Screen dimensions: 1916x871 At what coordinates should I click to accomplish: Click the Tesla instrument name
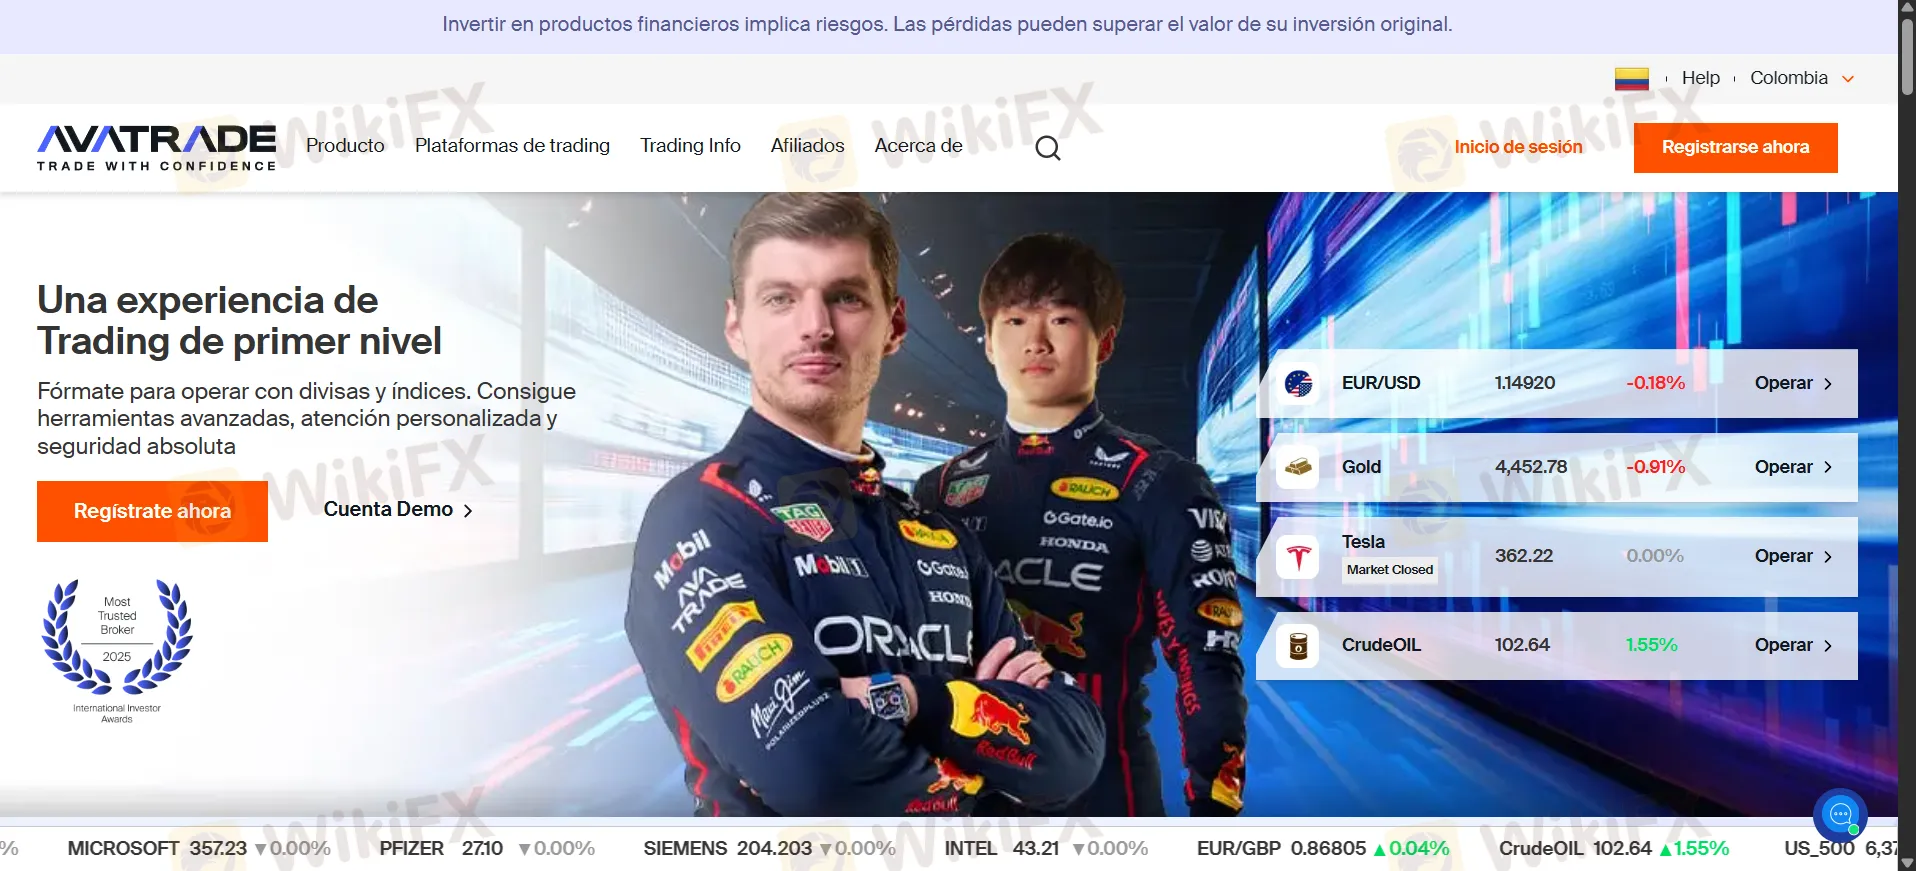tap(1363, 542)
